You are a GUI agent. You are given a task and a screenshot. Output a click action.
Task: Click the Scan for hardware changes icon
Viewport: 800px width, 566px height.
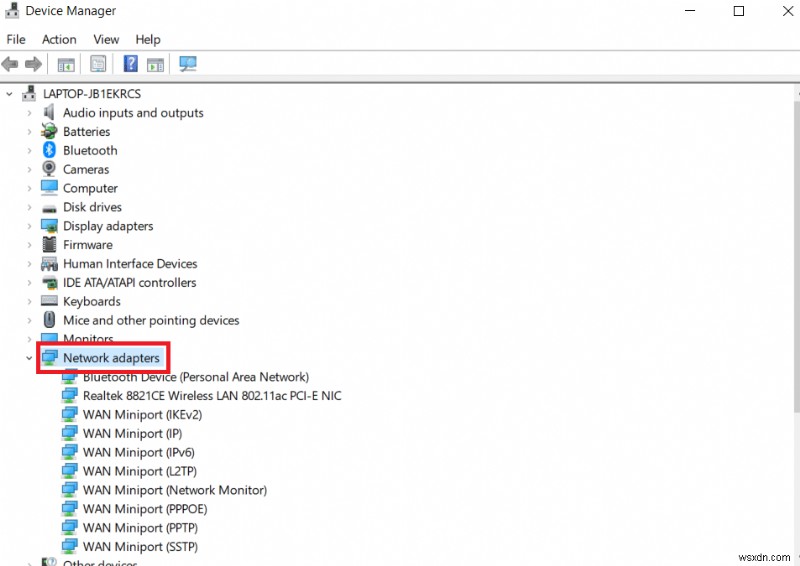pos(188,64)
